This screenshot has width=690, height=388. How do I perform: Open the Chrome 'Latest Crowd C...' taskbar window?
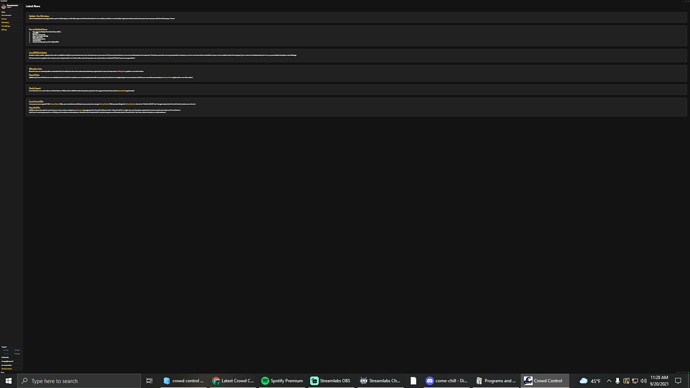click(233, 381)
